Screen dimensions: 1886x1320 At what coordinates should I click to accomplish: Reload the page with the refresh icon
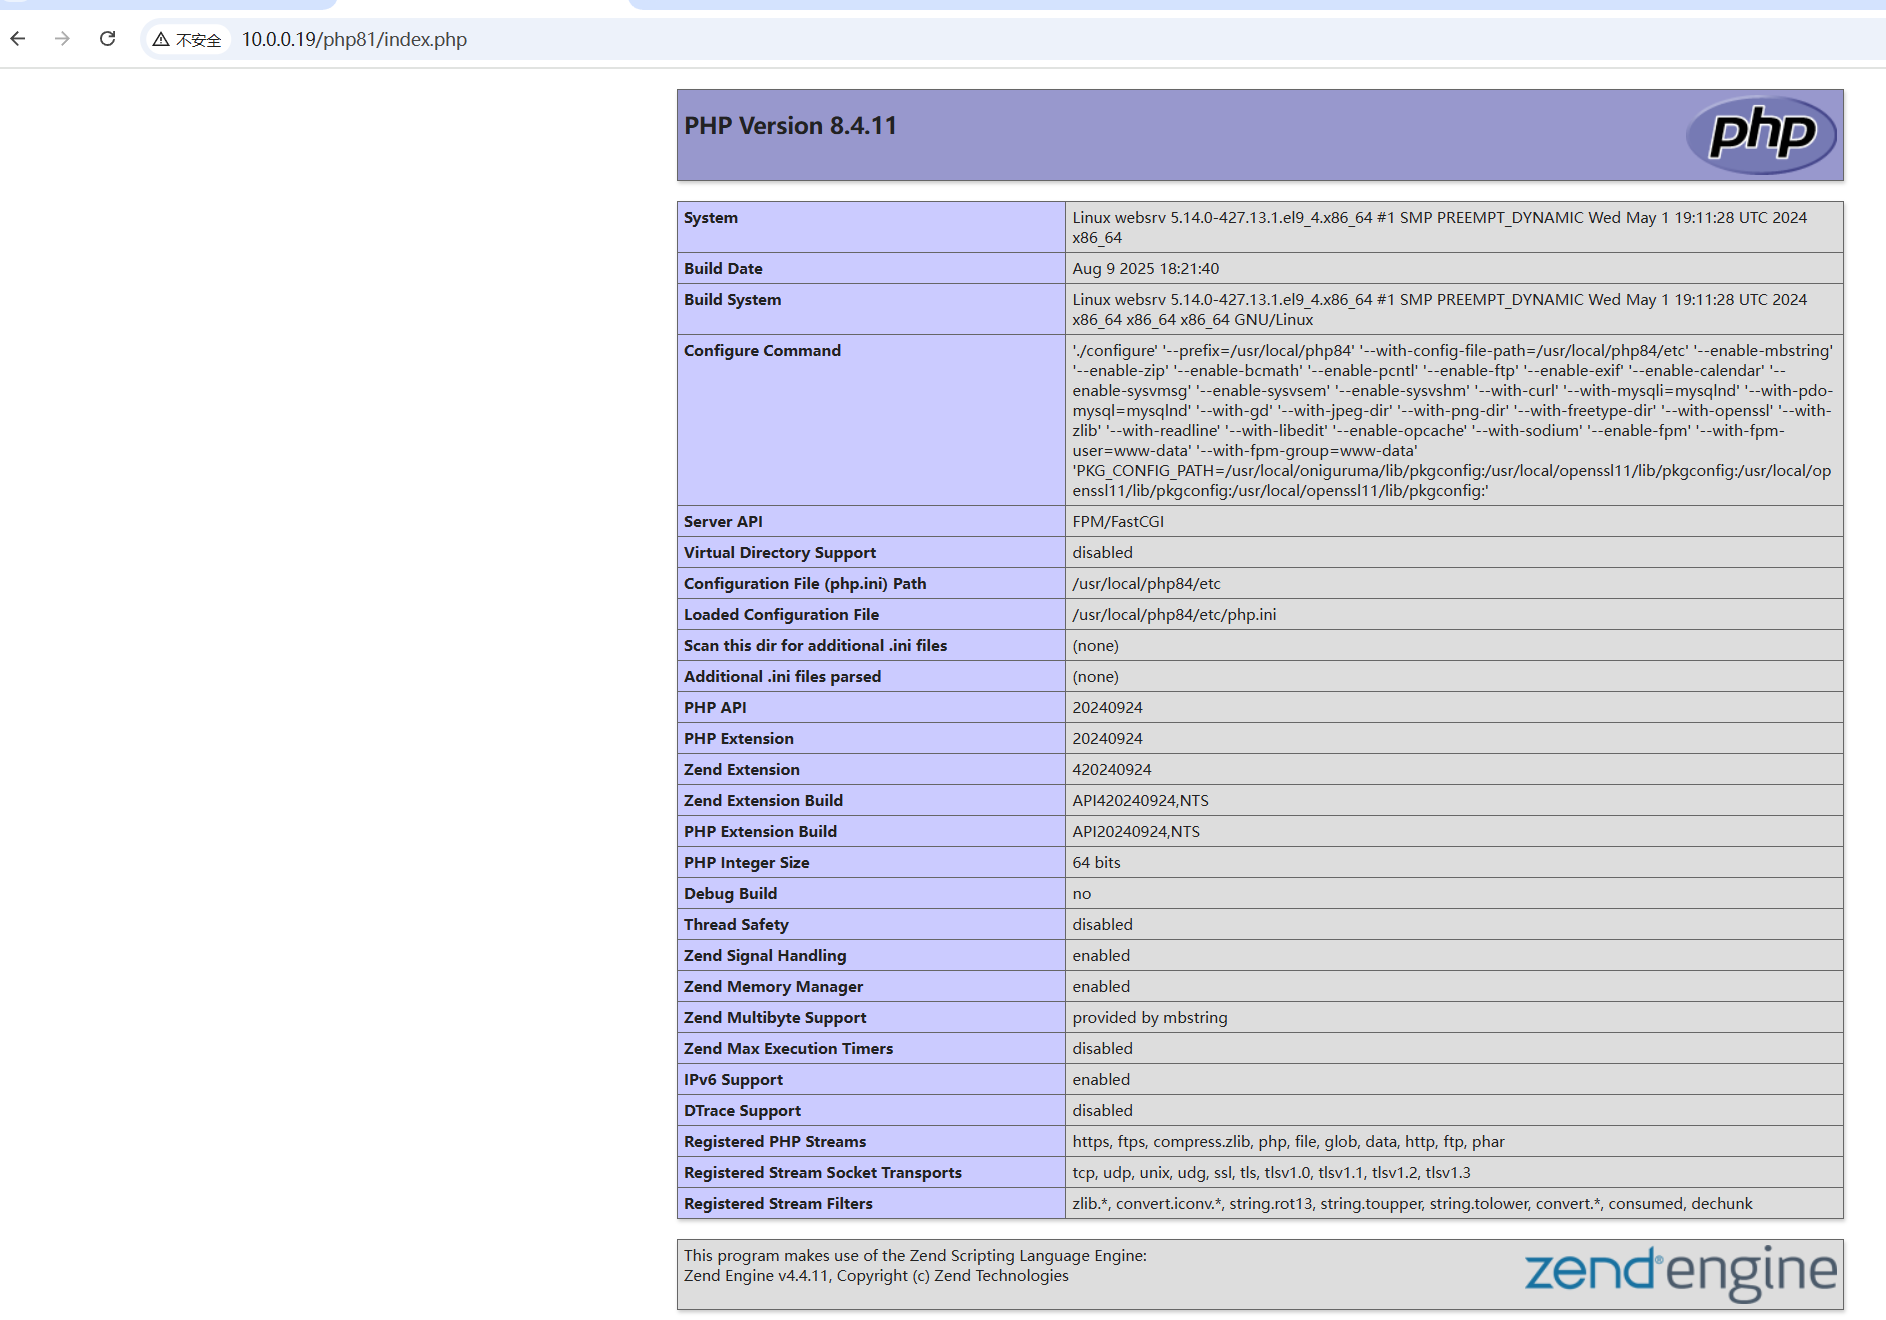[108, 39]
